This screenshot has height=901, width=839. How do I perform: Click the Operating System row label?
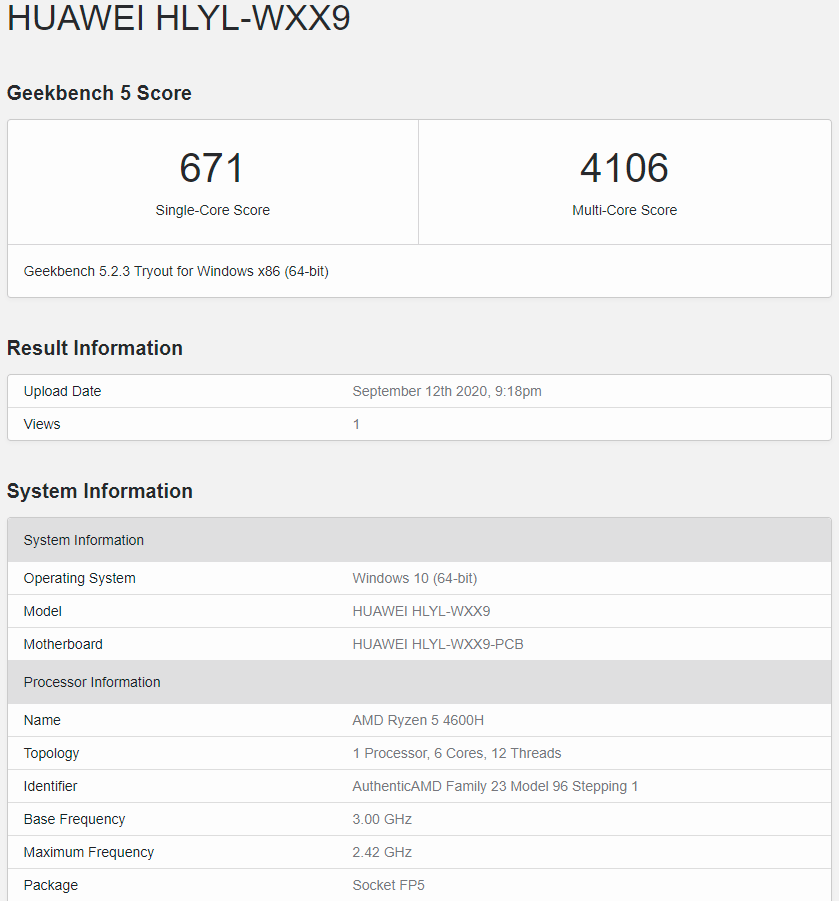pyautogui.click(x=79, y=578)
